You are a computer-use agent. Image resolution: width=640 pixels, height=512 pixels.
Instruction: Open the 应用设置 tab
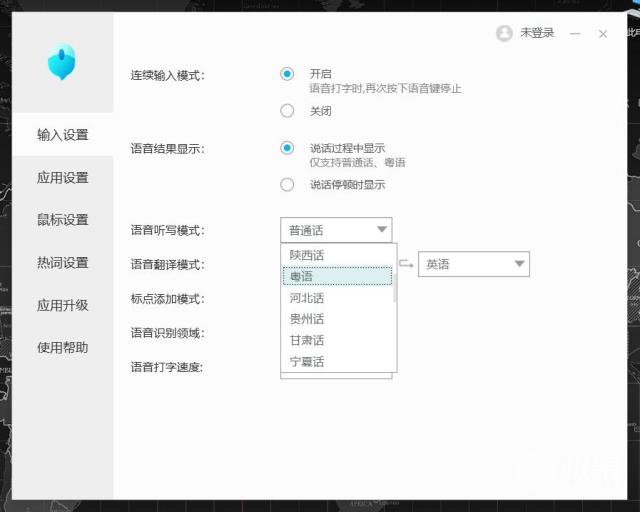[x=62, y=178]
